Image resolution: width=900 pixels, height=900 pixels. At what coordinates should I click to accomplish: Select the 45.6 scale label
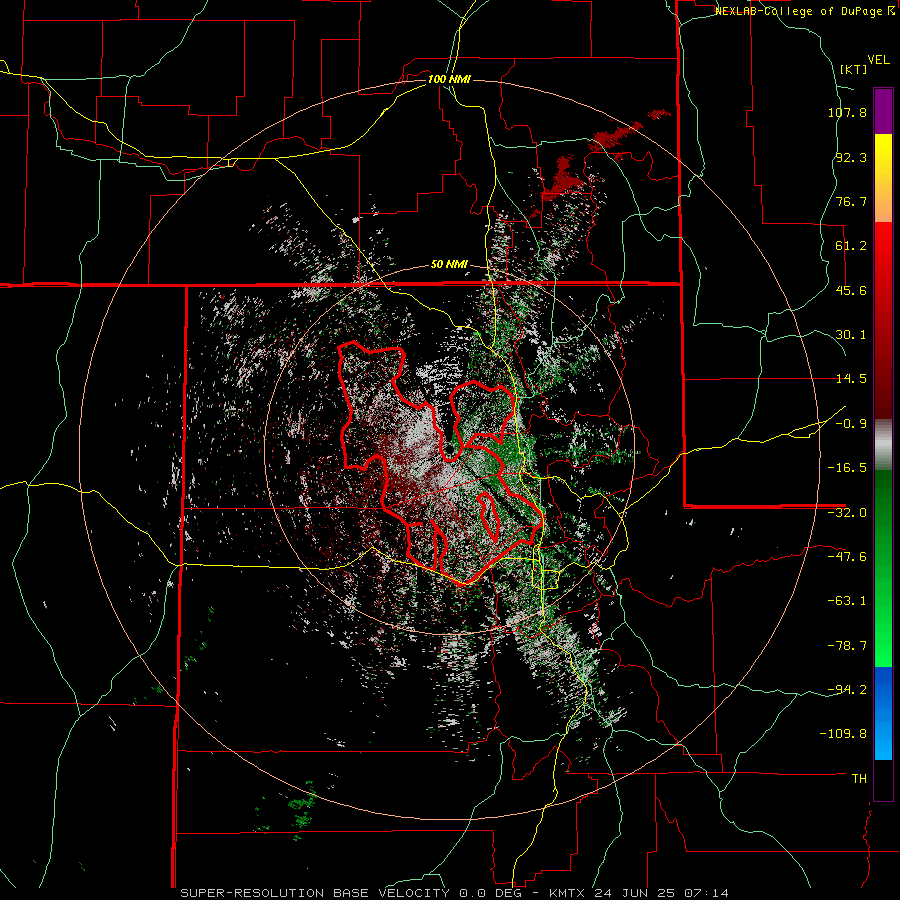click(x=851, y=290)
